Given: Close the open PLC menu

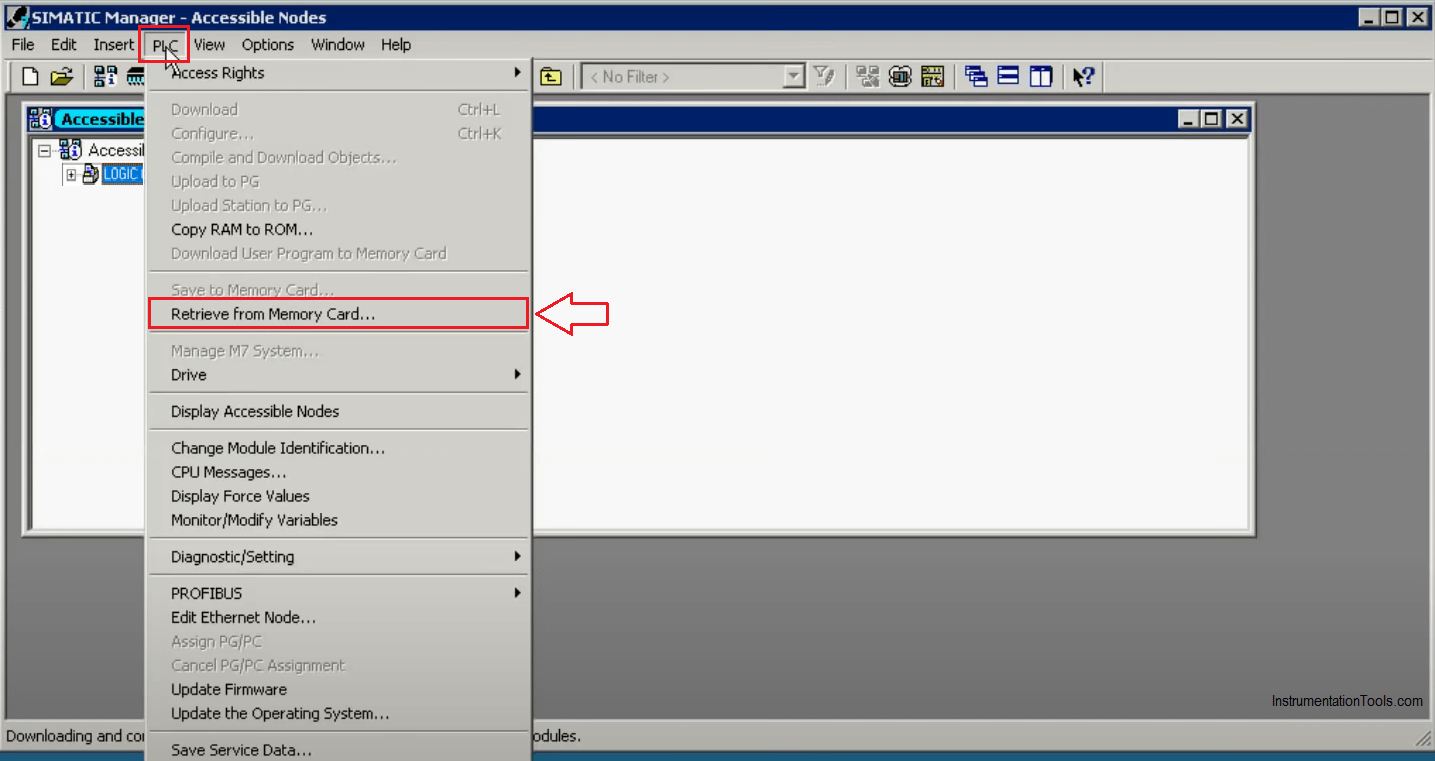Looking at the screenshot, I should (165, 45).
